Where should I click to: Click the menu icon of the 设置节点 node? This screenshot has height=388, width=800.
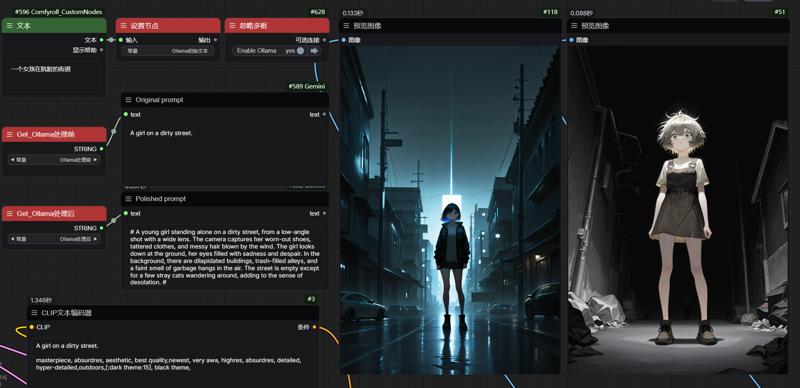click(x=123, y=26)
